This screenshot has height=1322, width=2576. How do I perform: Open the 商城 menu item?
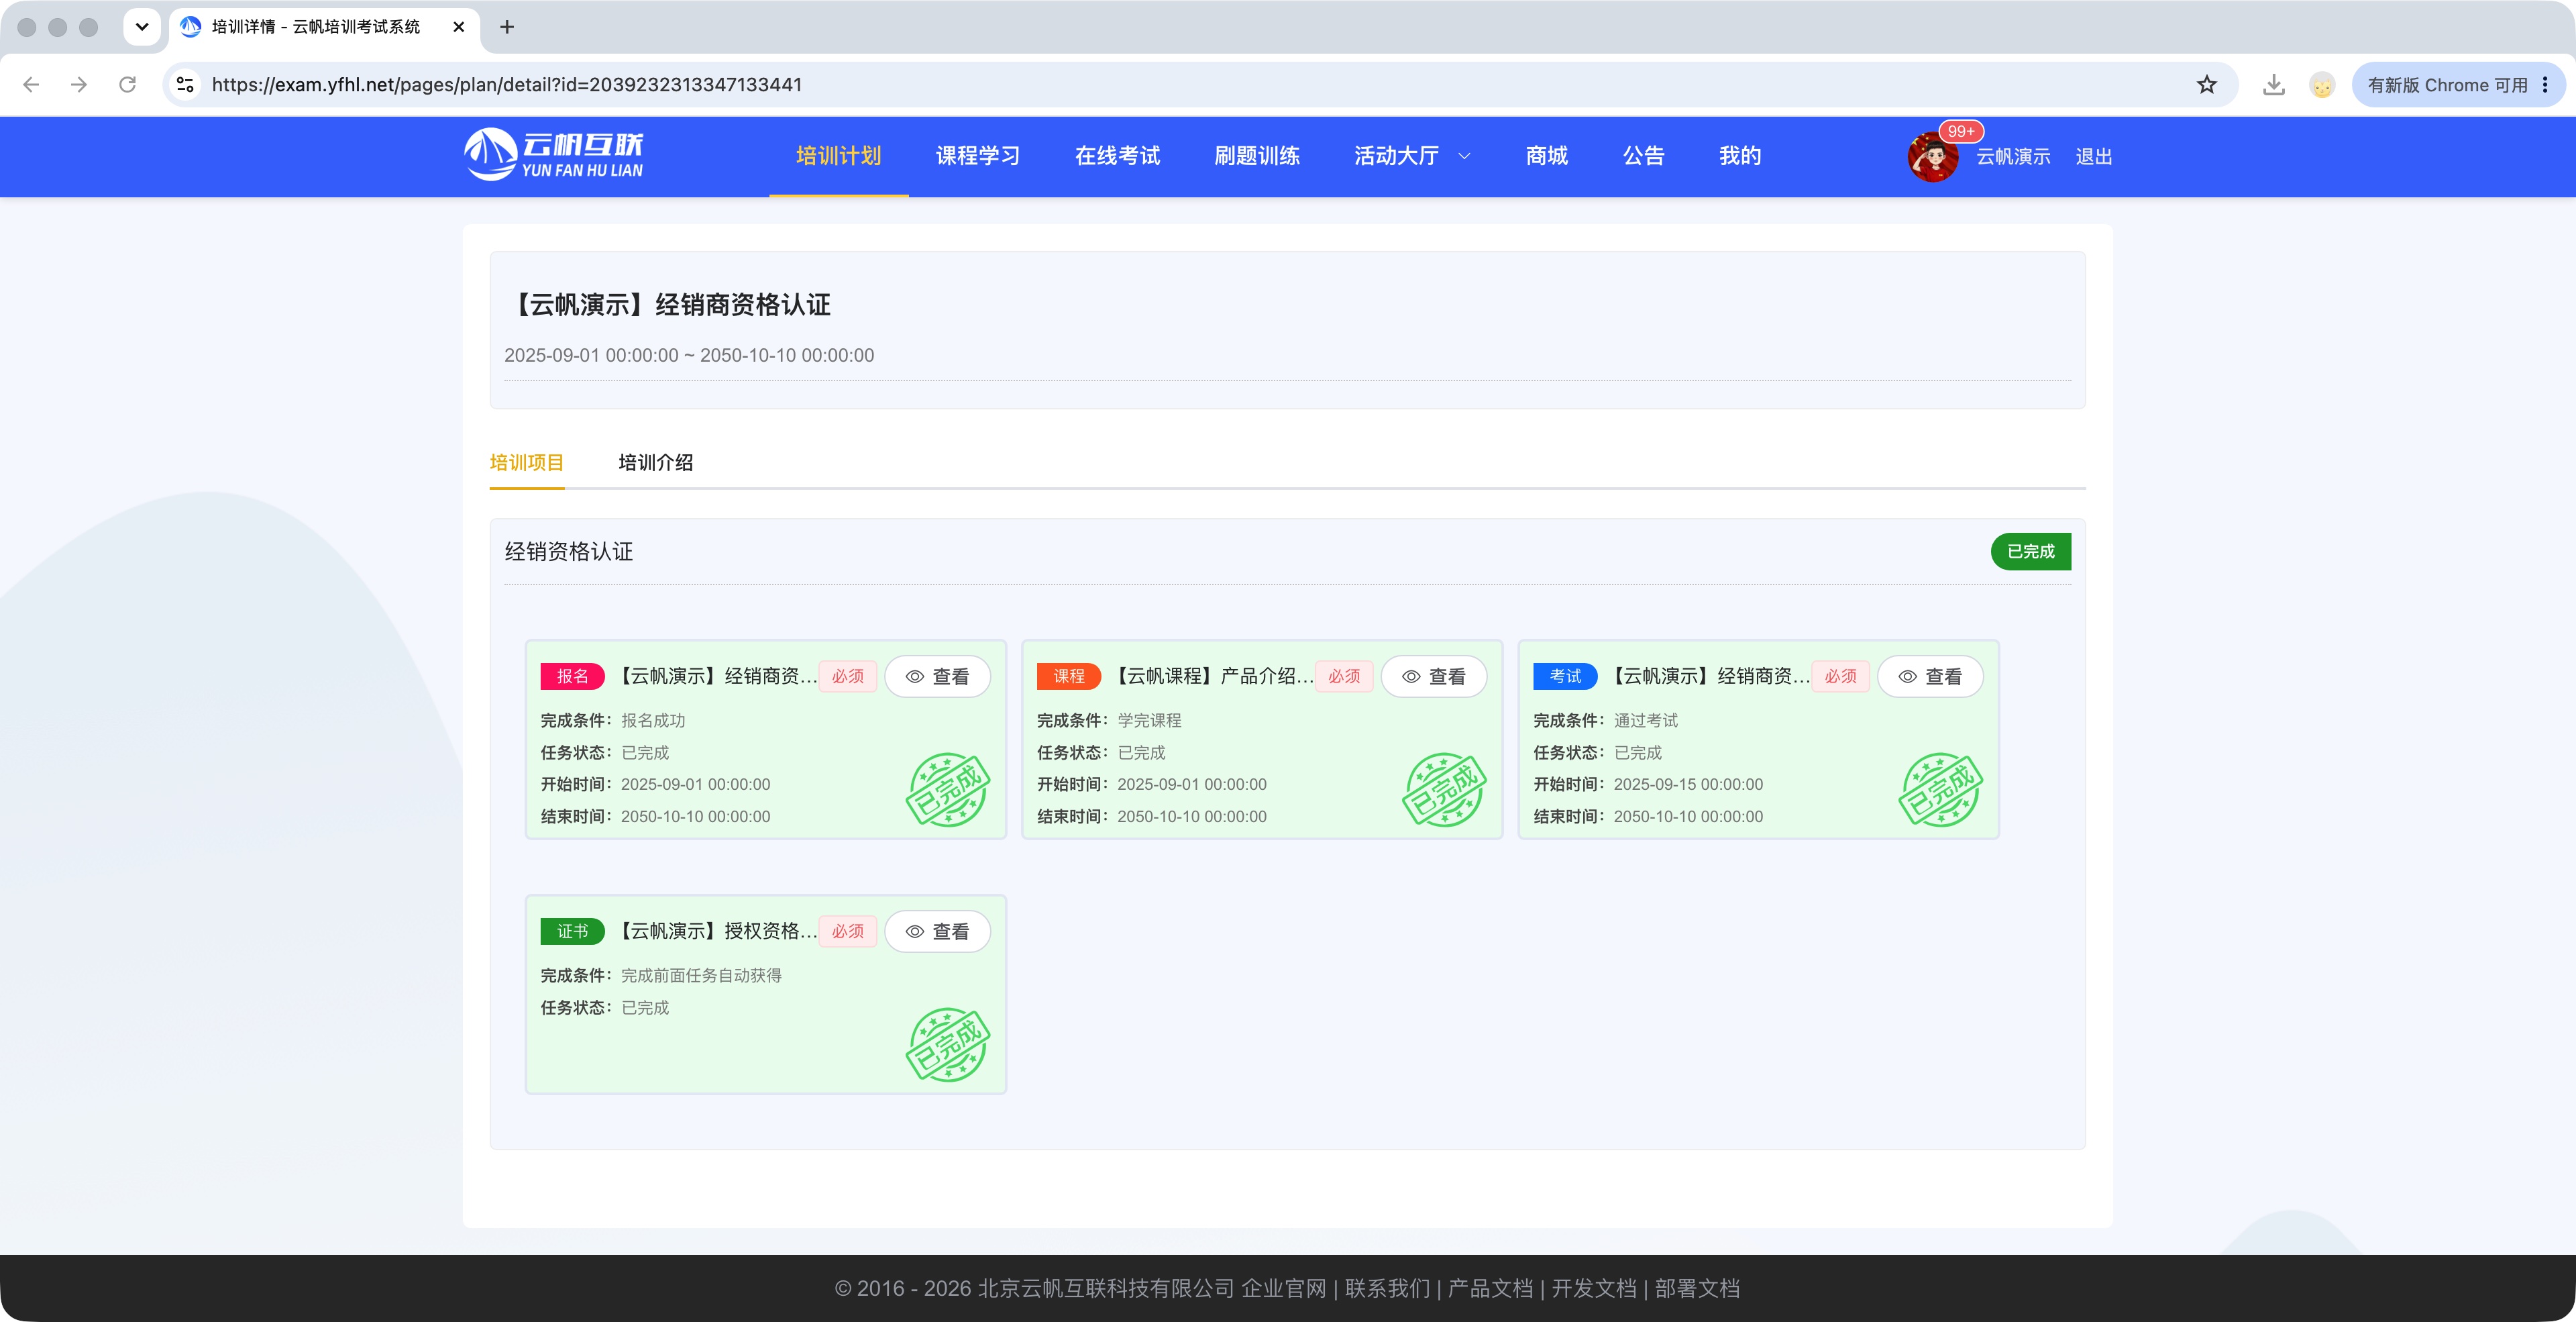[x=1547, y=156]
